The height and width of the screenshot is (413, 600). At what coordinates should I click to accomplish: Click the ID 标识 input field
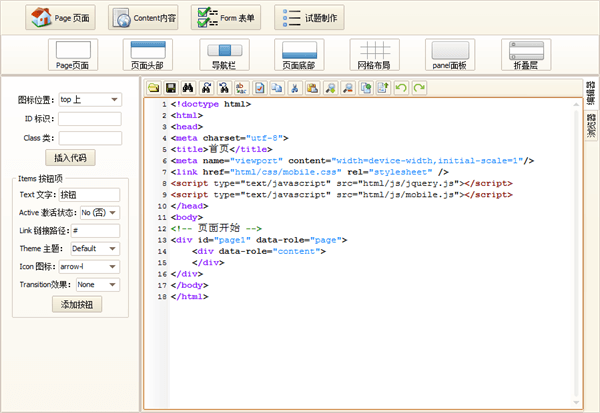pyautogui.click(x=89, y=119)
